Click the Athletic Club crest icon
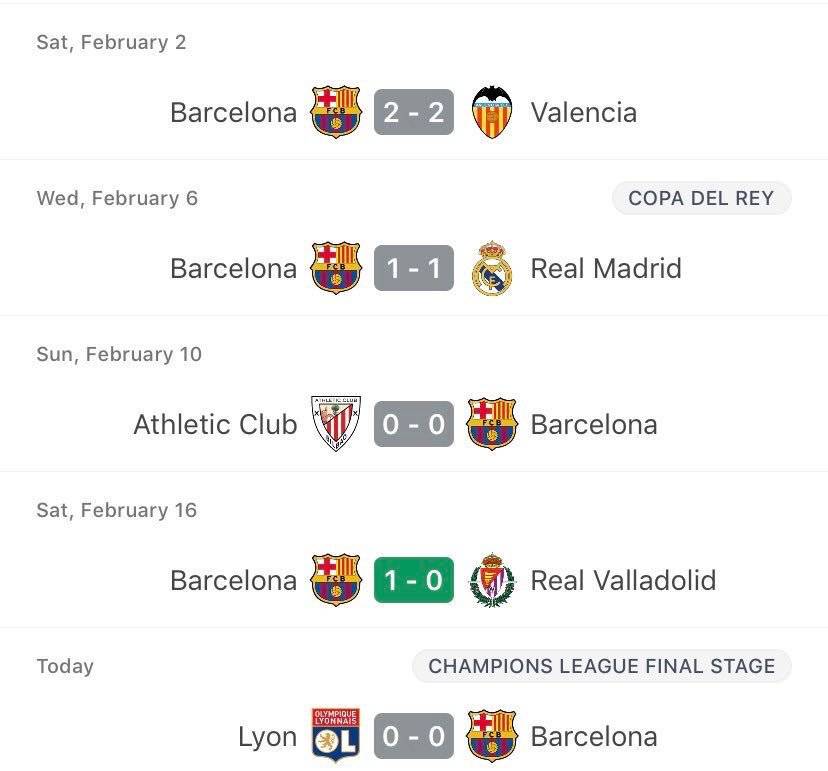Viewport: 828px width, 771px height. click(x=336, y=424)
